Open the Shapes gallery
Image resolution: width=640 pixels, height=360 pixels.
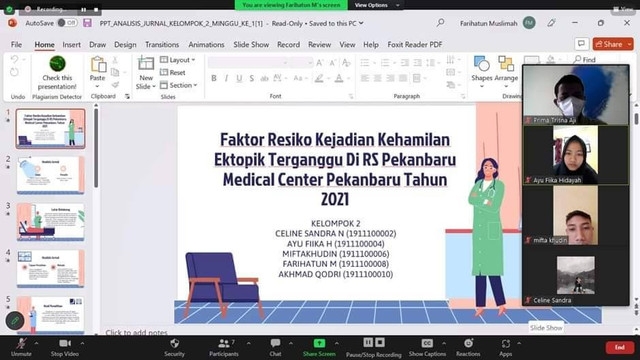pyautogui.click(x=482, y=72)
